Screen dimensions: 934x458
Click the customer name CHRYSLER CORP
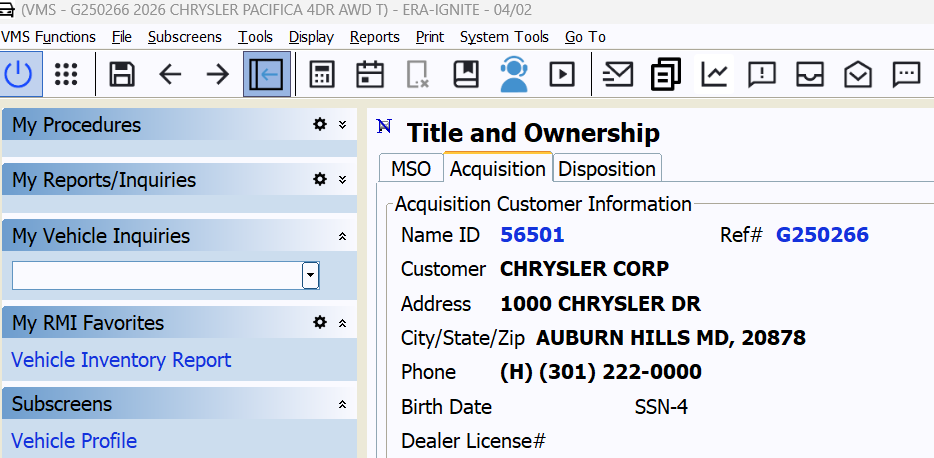[x=584, y=269]
